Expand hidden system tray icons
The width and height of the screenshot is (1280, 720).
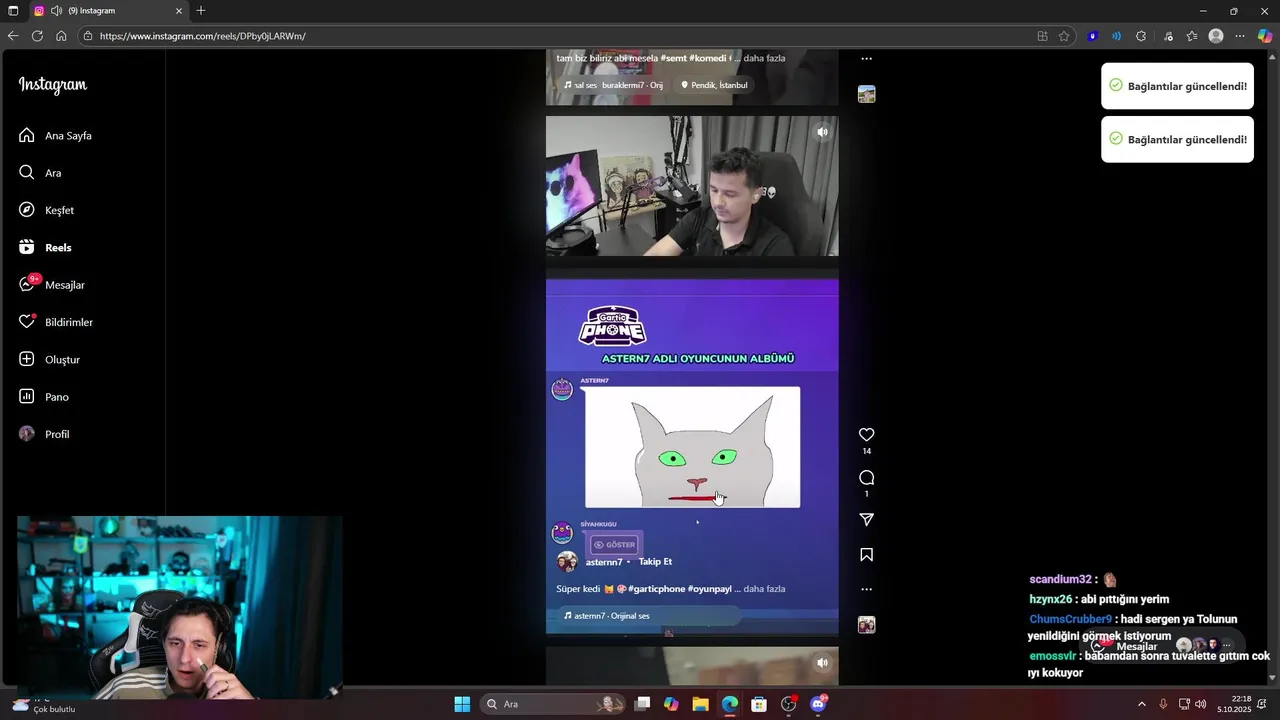tap(1142, 704)
